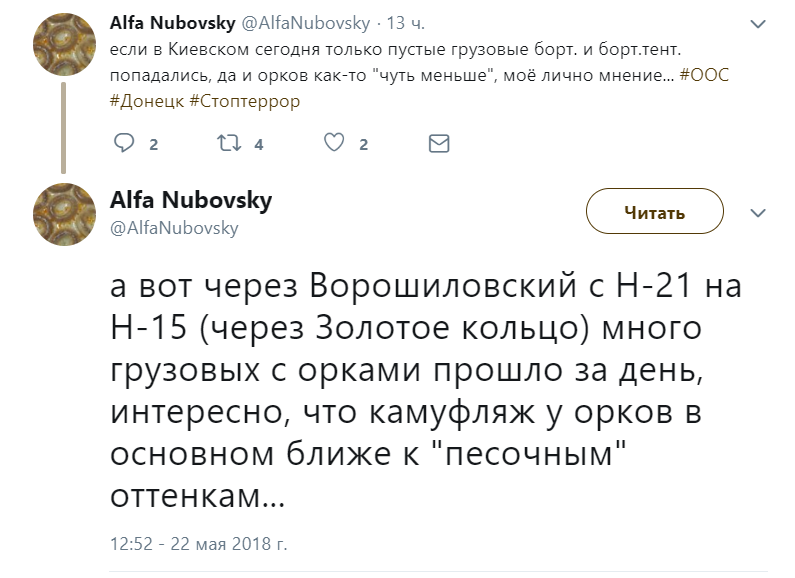Open the 12:52 - 22 мая 2018 timestamp
This screenshot has width=795, height=578.
coord(199,544)
